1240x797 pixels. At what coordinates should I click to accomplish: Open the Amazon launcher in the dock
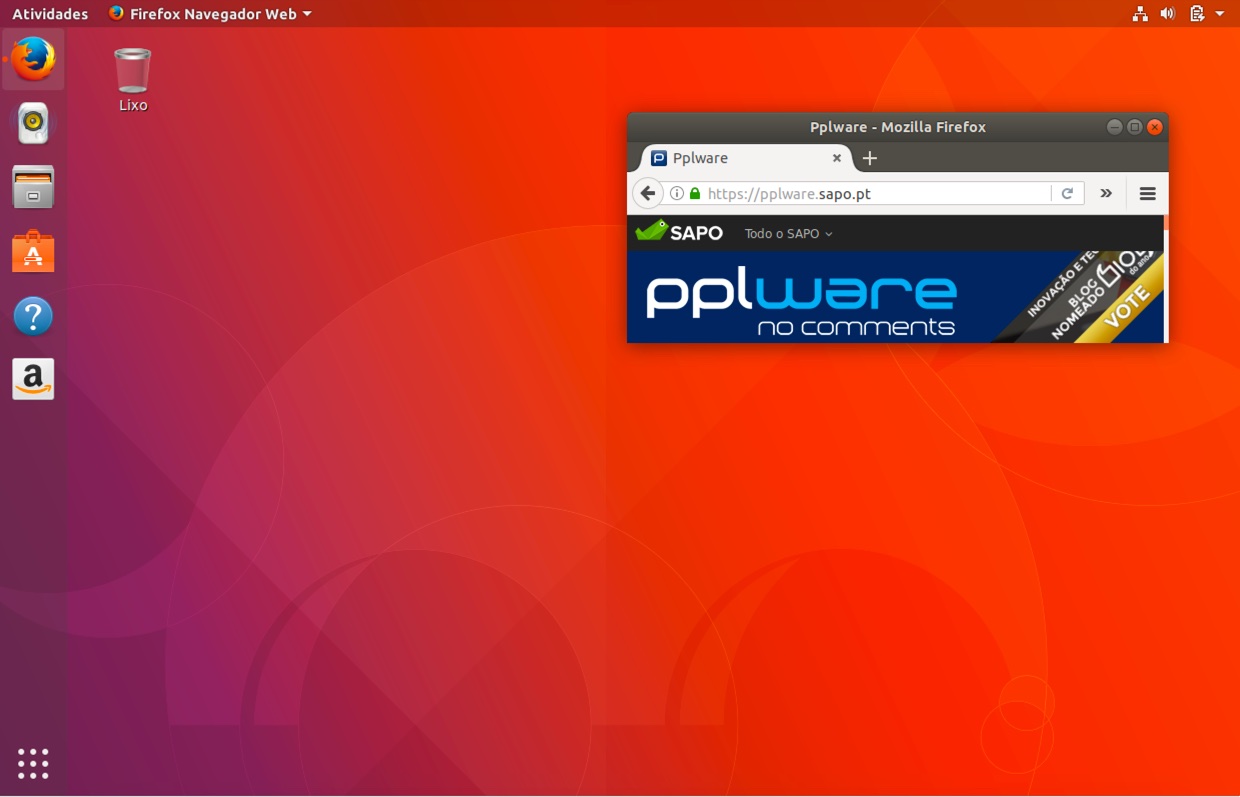pyautogui.click(x=33, y=379)
